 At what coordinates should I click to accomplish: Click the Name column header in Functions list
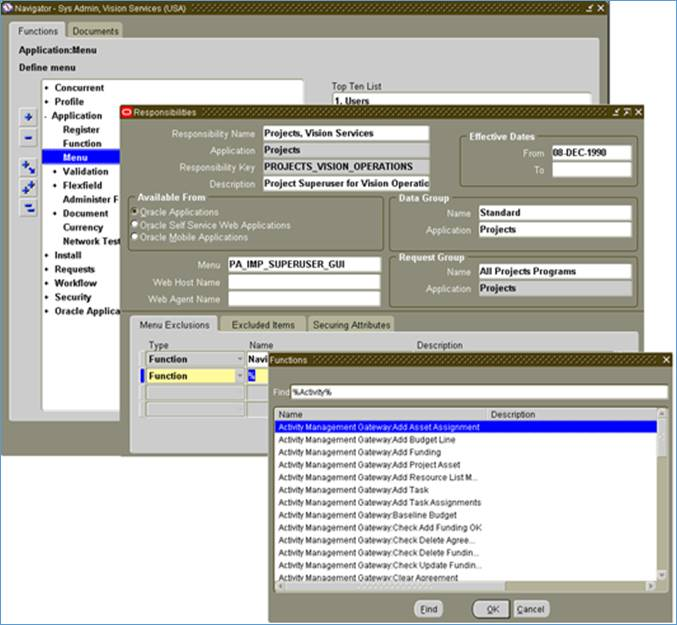point(381,414)
